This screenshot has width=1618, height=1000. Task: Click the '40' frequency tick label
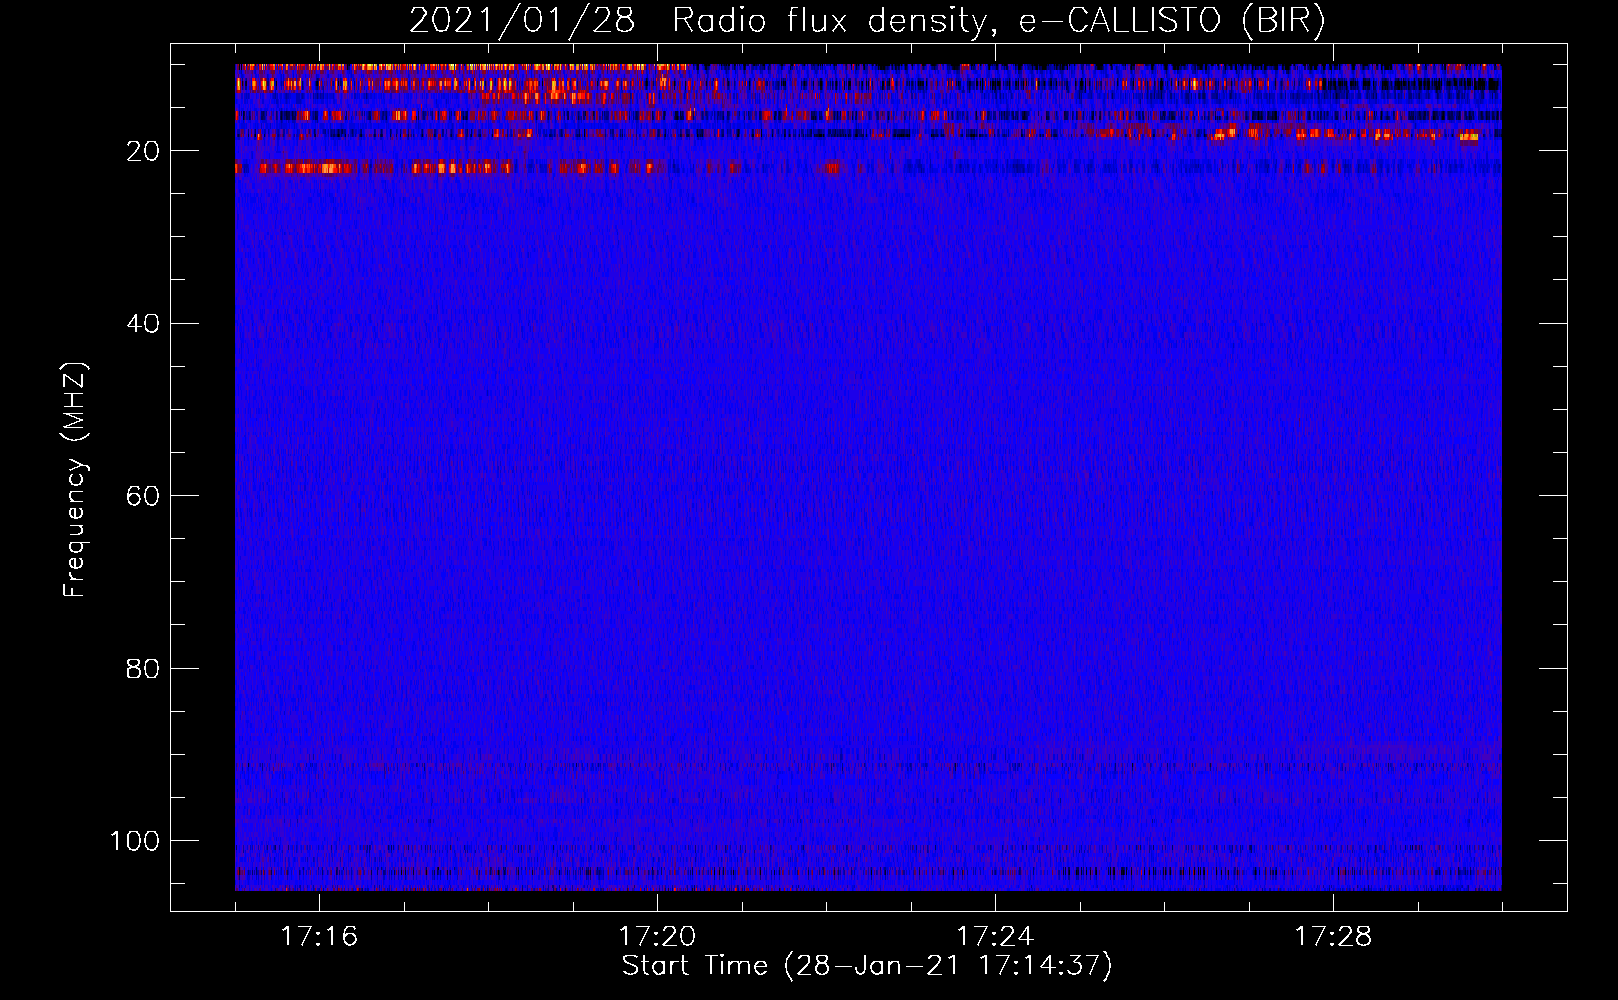click(x=143, y=324)
